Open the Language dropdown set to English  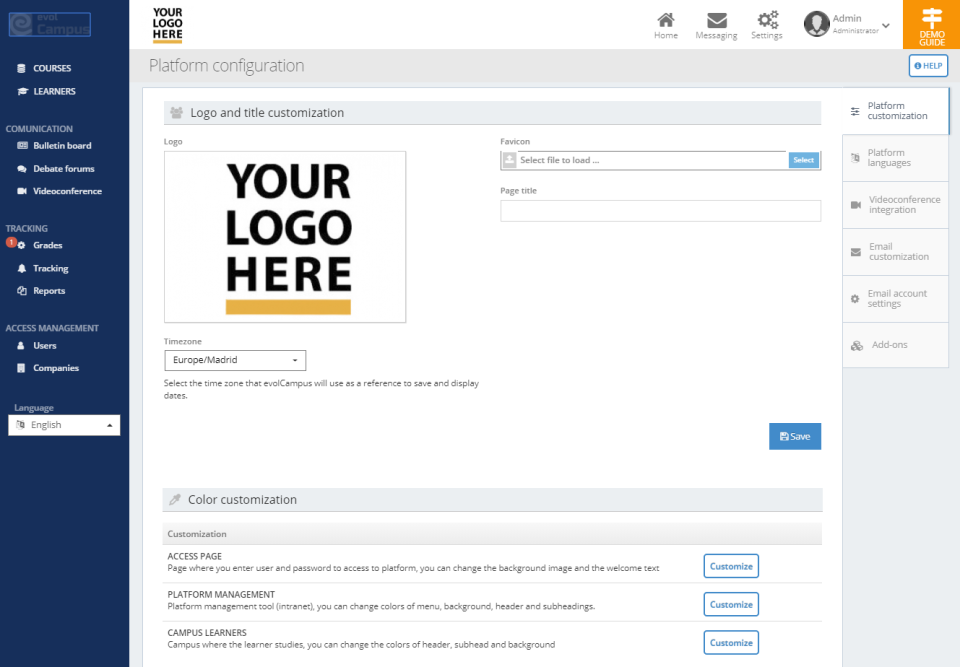click(64, 425)
